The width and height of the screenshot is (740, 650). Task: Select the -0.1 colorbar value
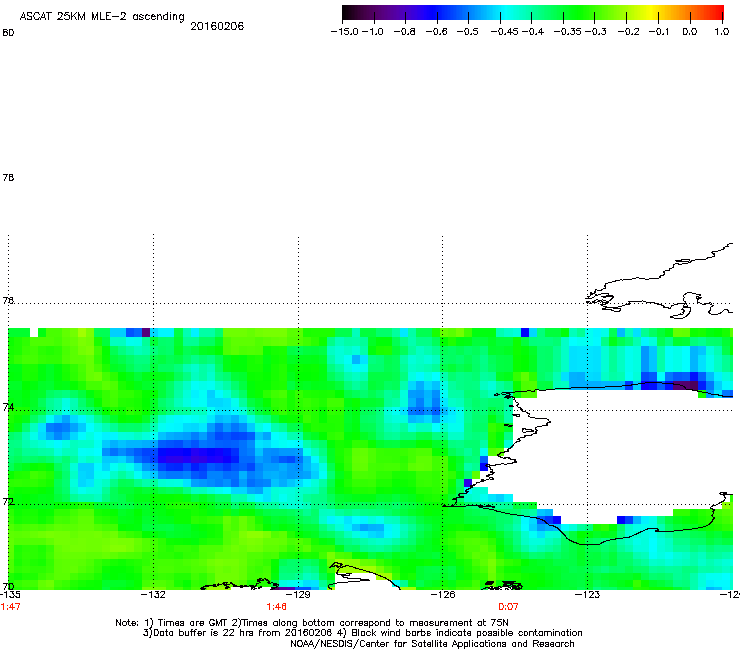(659, 32)
